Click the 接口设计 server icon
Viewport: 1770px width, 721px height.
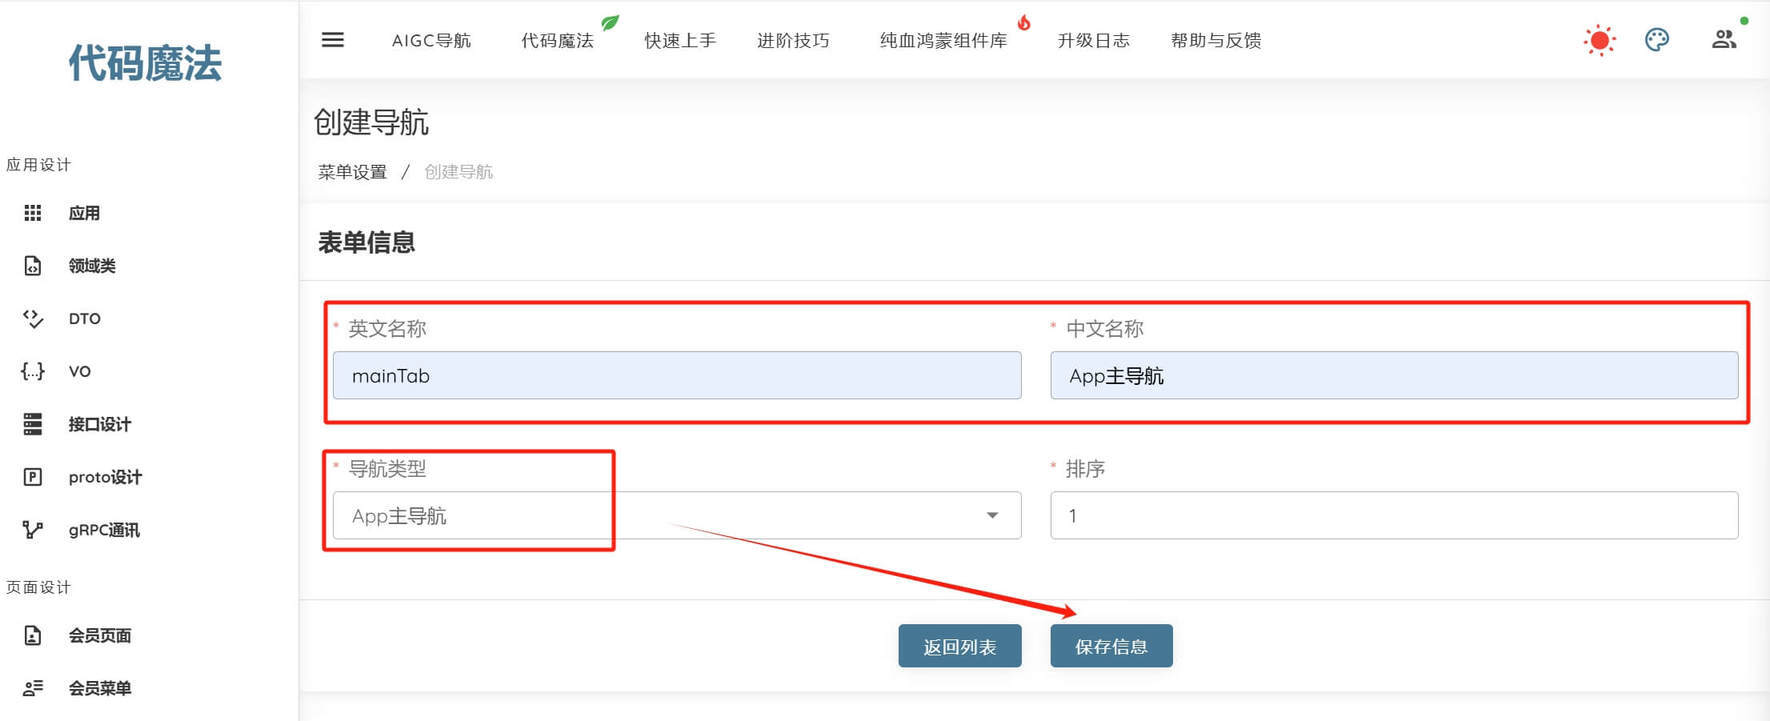point(33,424)
